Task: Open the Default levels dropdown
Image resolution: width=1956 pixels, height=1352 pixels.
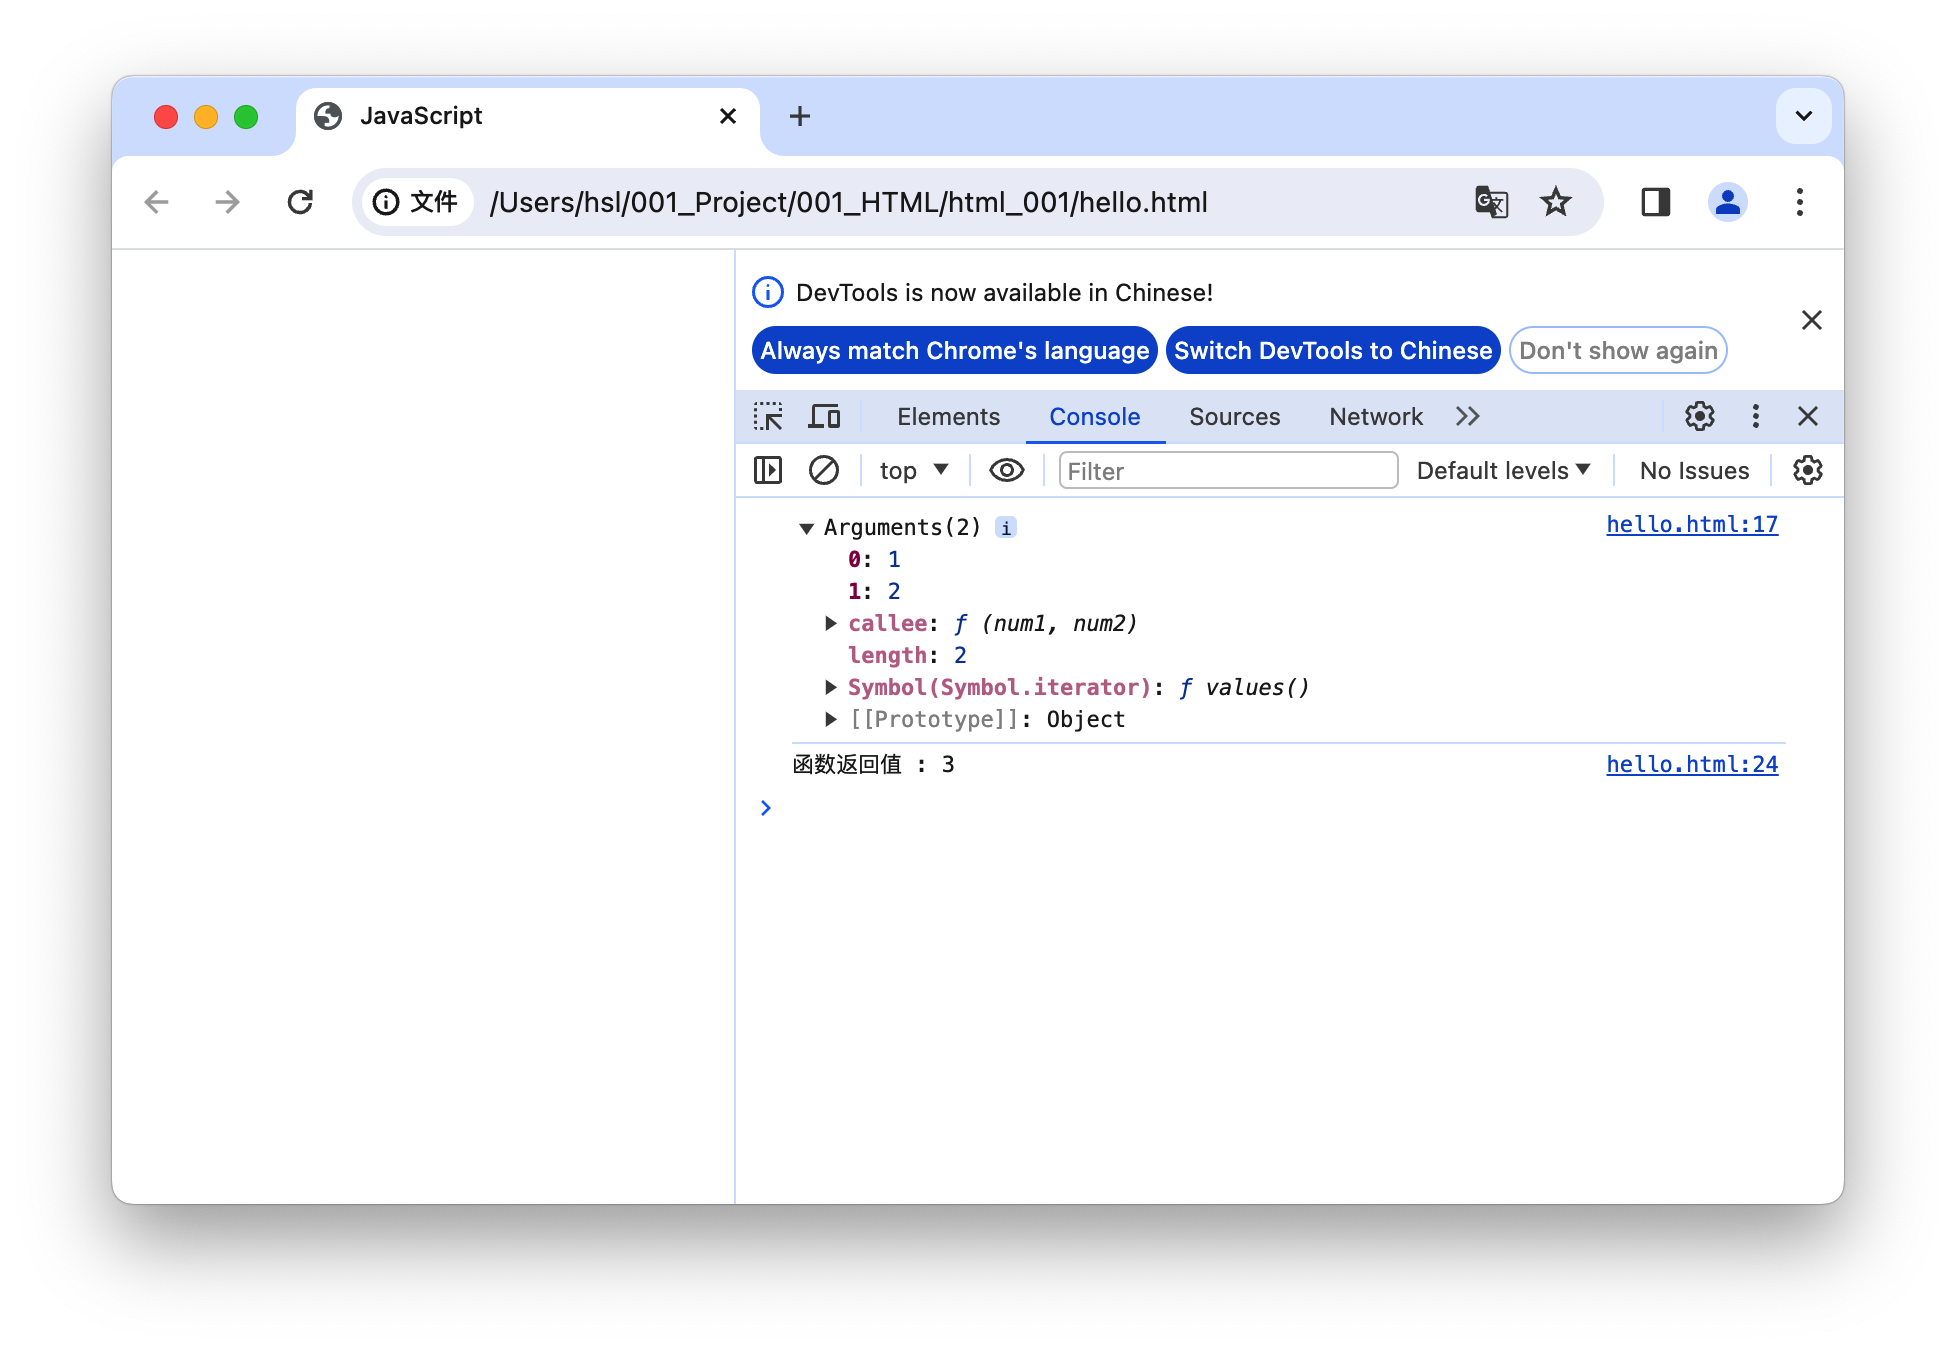Action: [1497, 471]
